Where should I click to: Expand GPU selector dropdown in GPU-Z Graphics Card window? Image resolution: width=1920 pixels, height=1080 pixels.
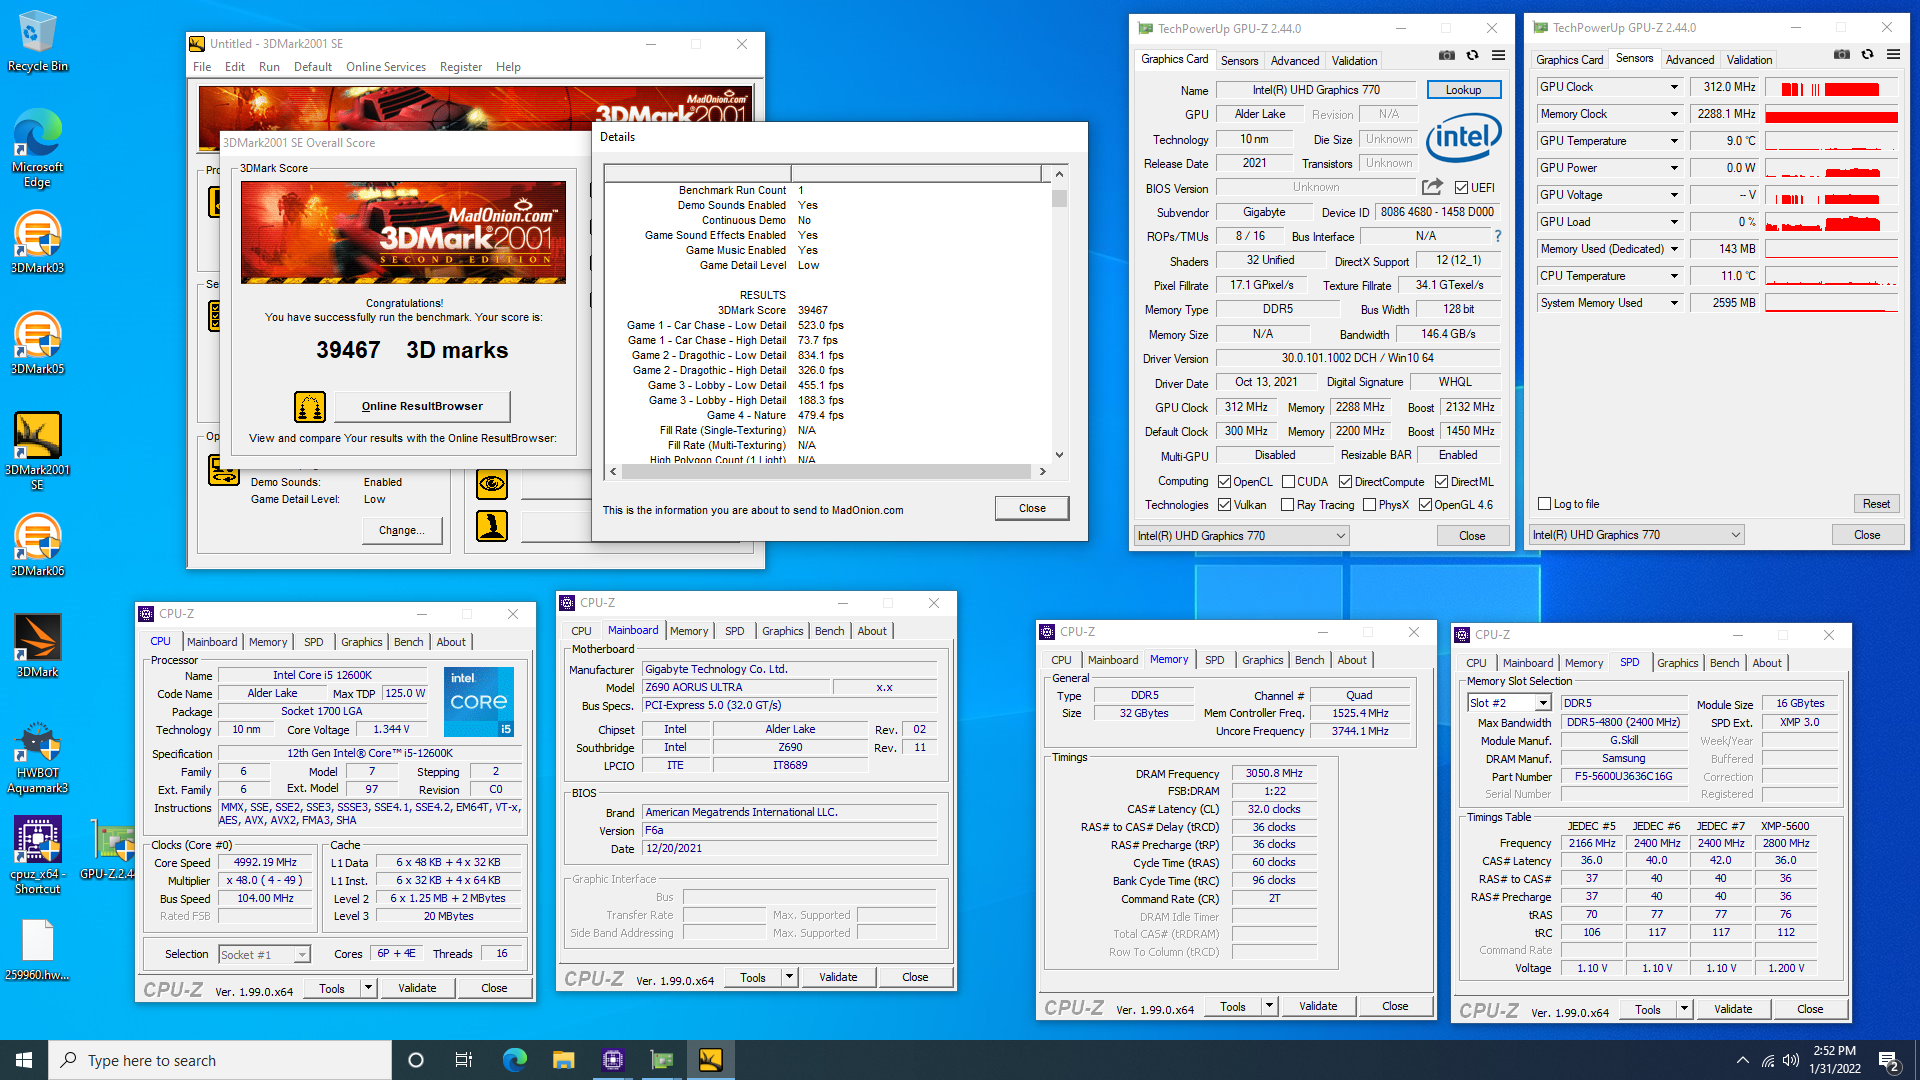[1340, 536]
